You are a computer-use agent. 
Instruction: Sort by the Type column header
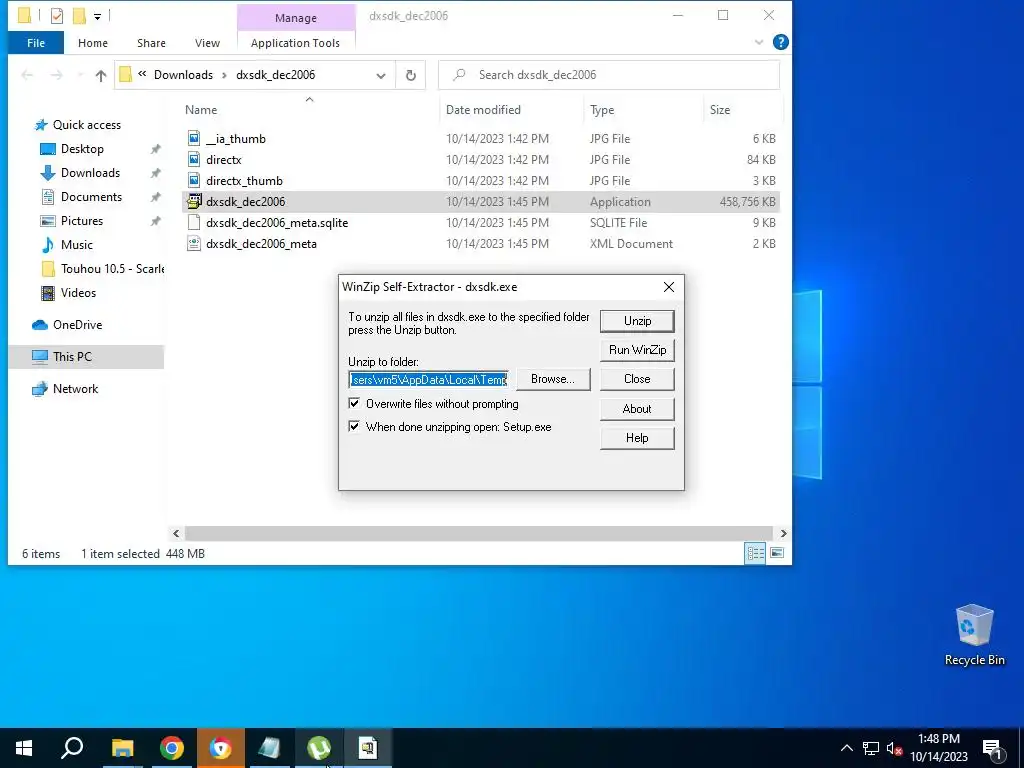point(601,110)
